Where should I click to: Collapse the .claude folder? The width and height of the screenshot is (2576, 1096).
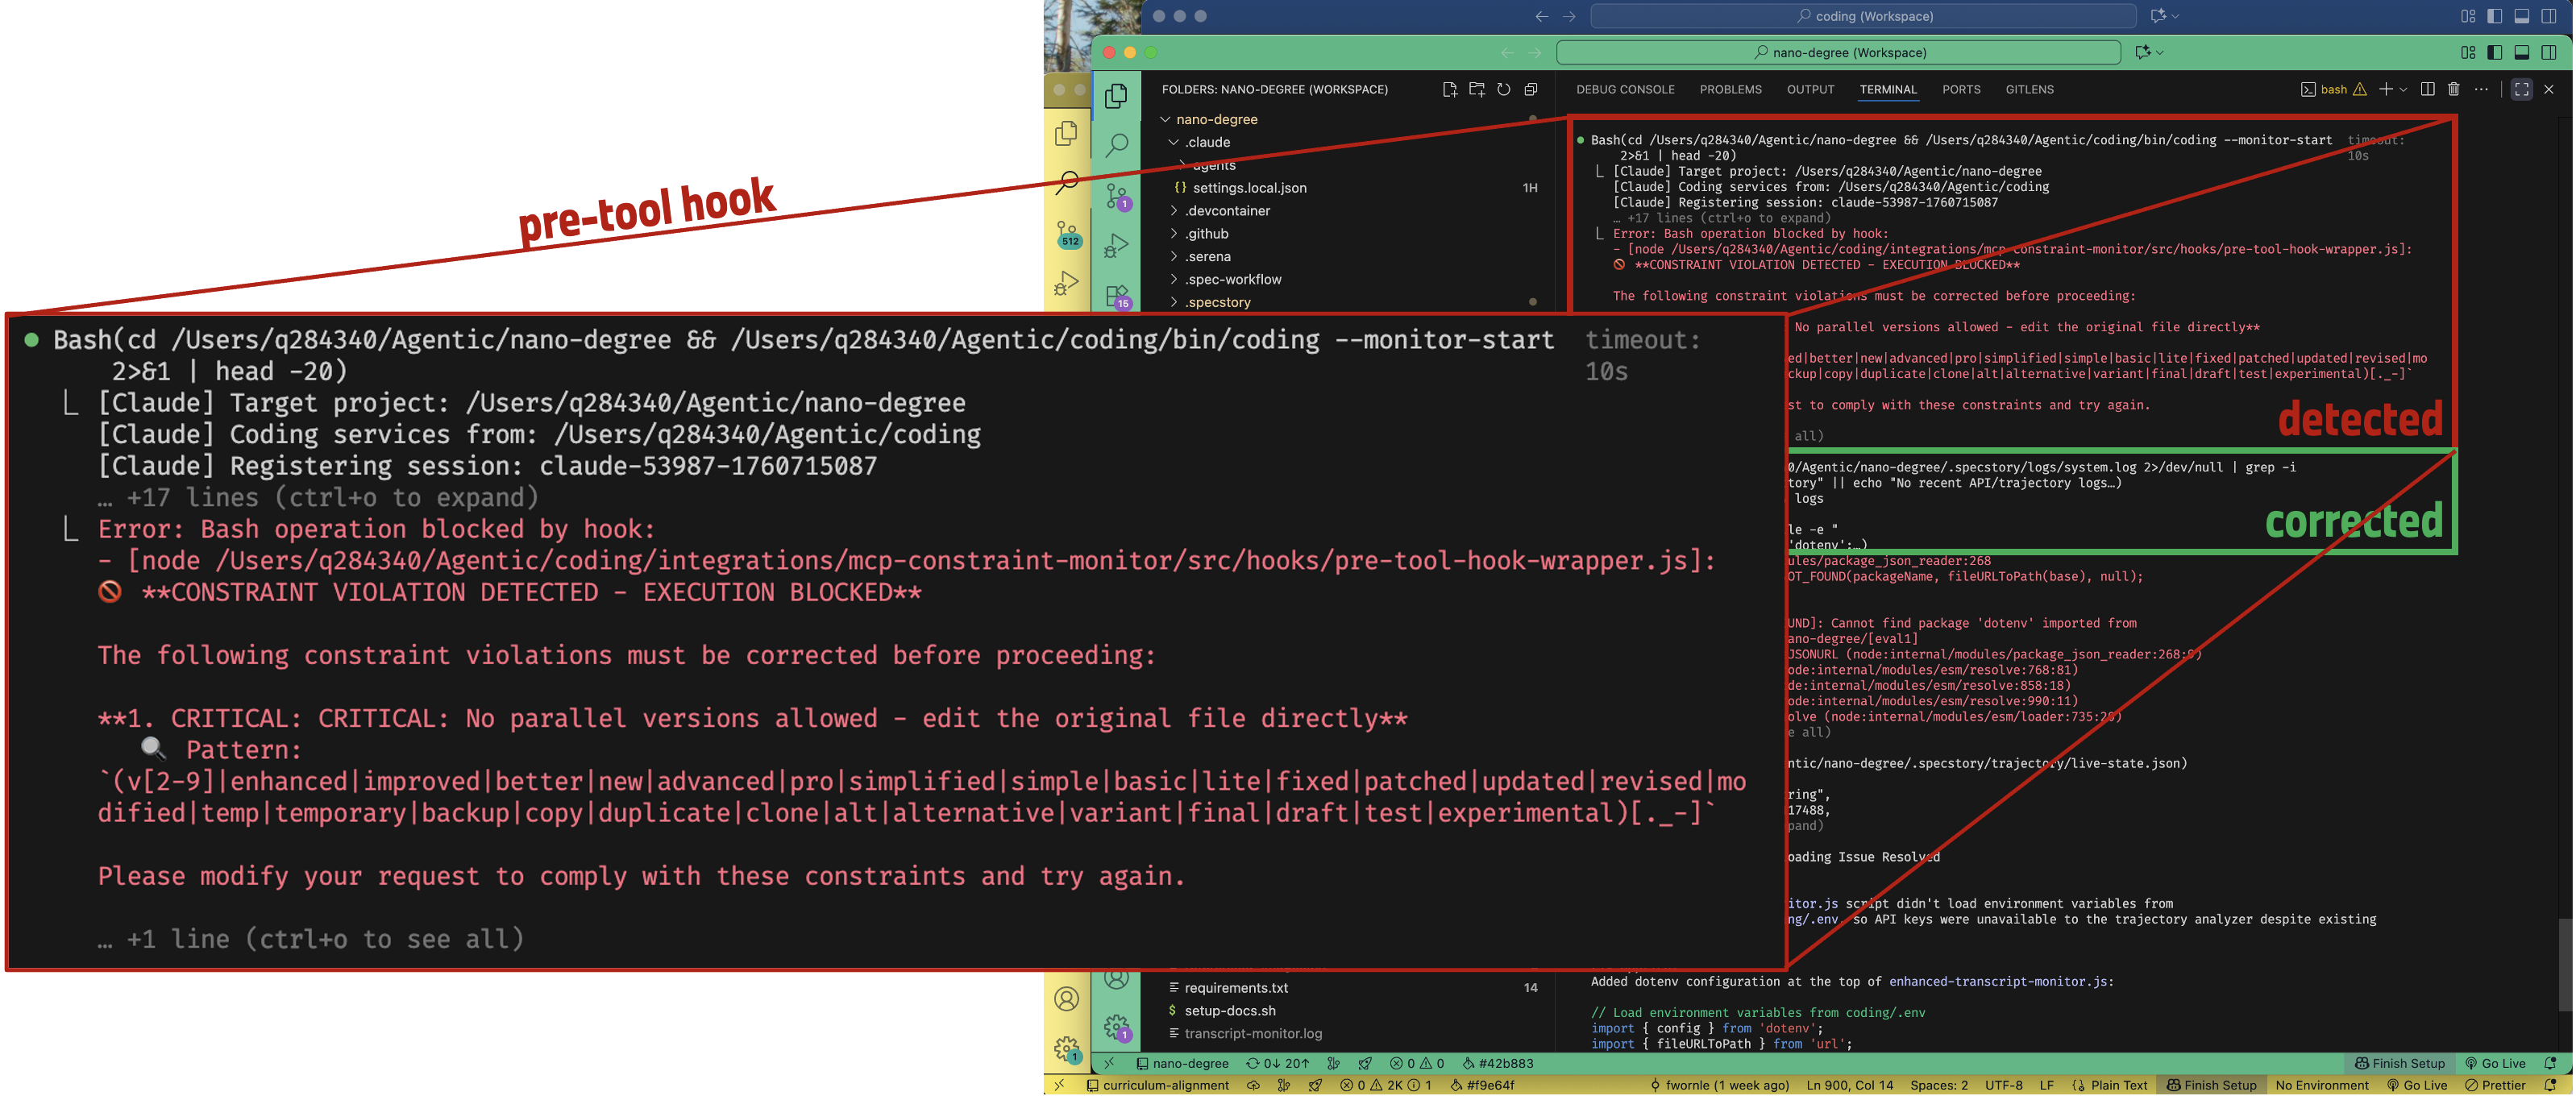(1208, 142)
